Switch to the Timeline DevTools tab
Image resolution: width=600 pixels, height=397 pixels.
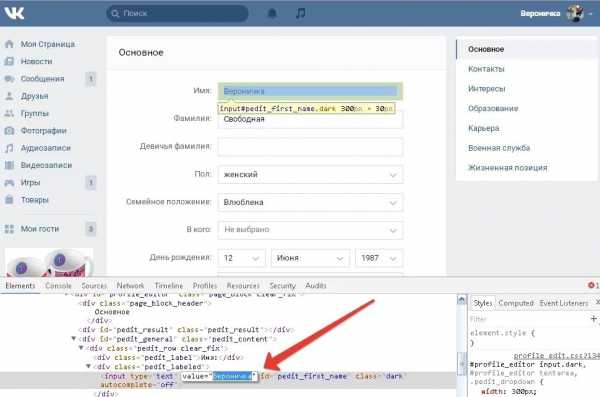point(169,286)
